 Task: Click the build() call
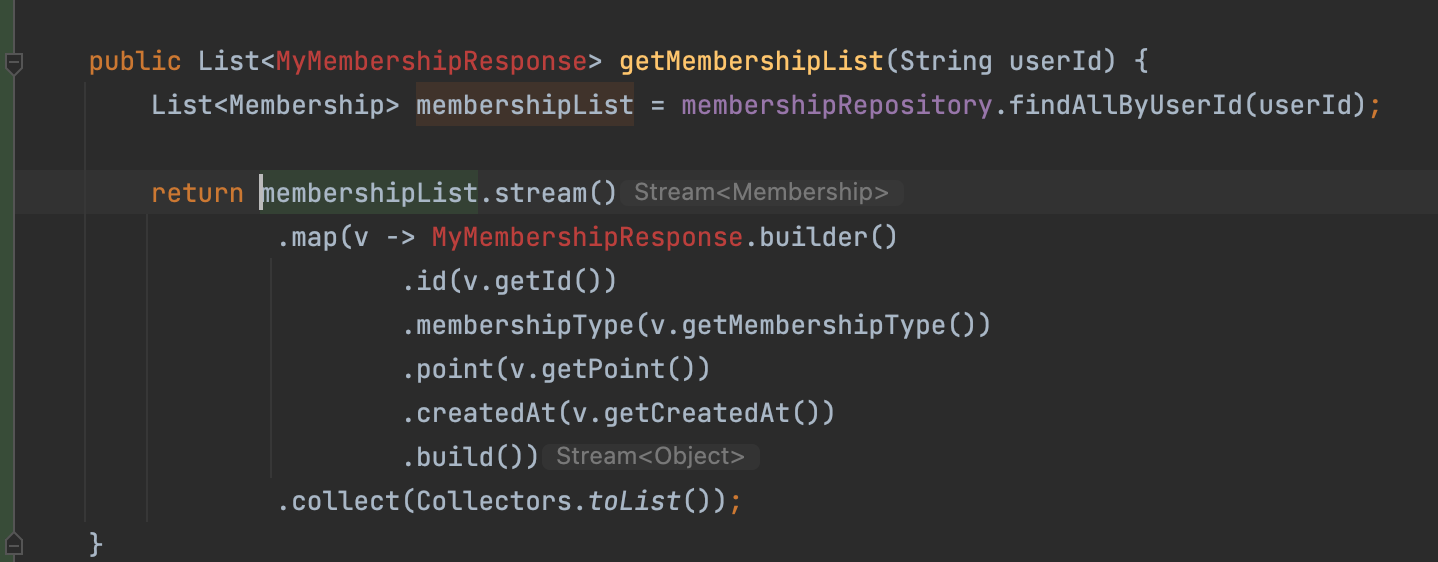pyautogui.click(x=470, y=457)
